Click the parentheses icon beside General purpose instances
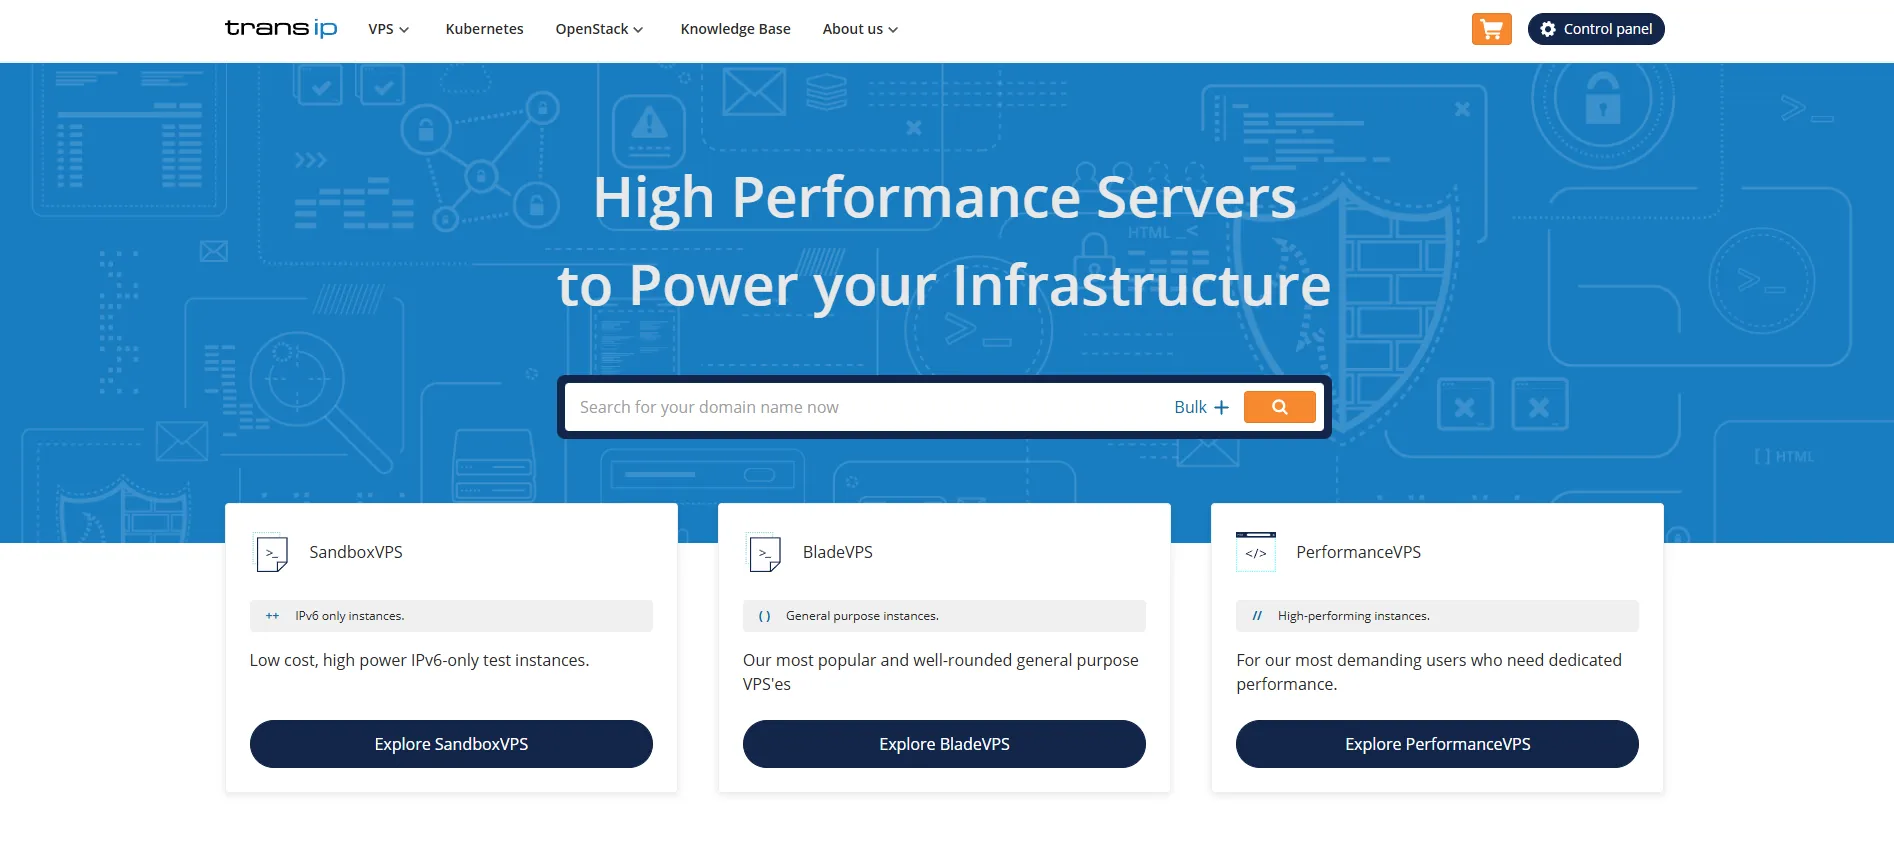Screen dimensions: 1894x862 coord(764,616)
